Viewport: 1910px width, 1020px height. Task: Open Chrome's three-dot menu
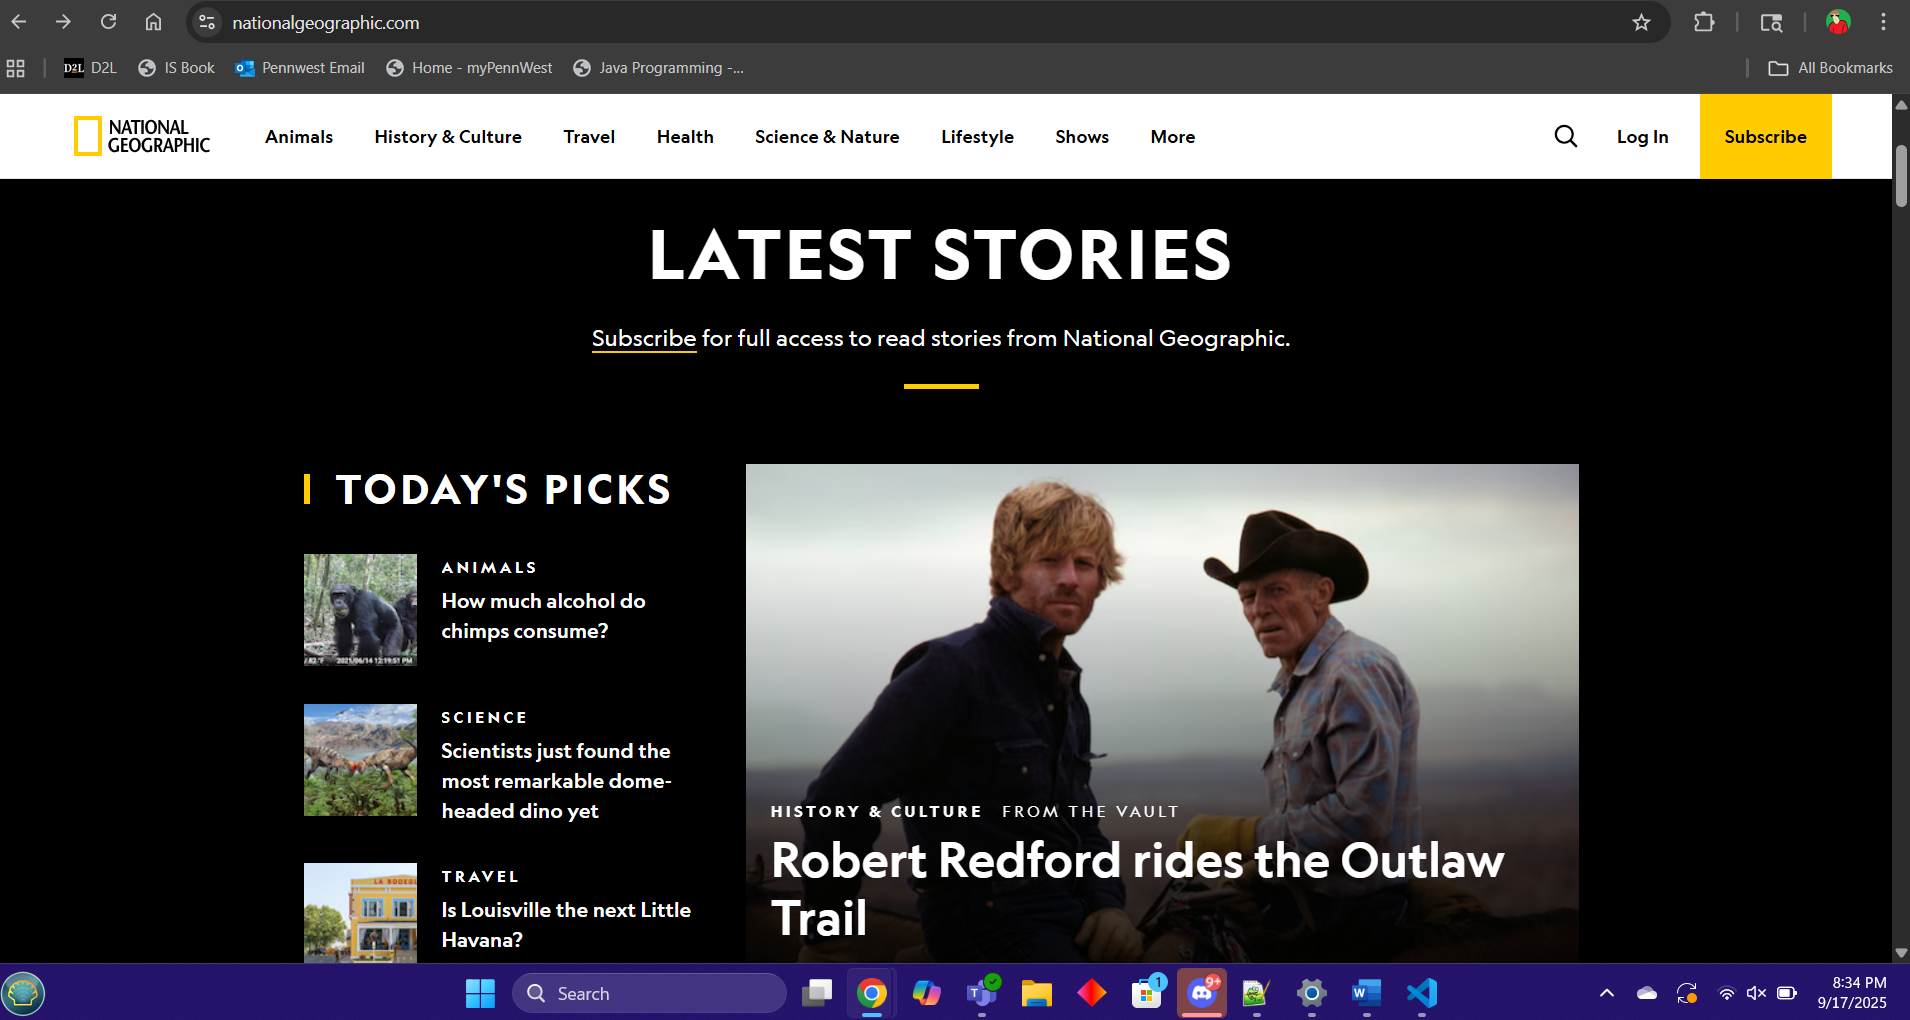pyautogui.click(x=1884, y=21)
